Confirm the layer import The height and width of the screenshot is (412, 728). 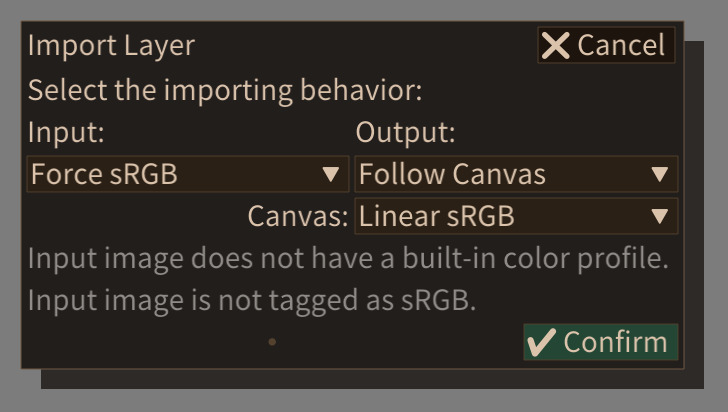(601, 342)
